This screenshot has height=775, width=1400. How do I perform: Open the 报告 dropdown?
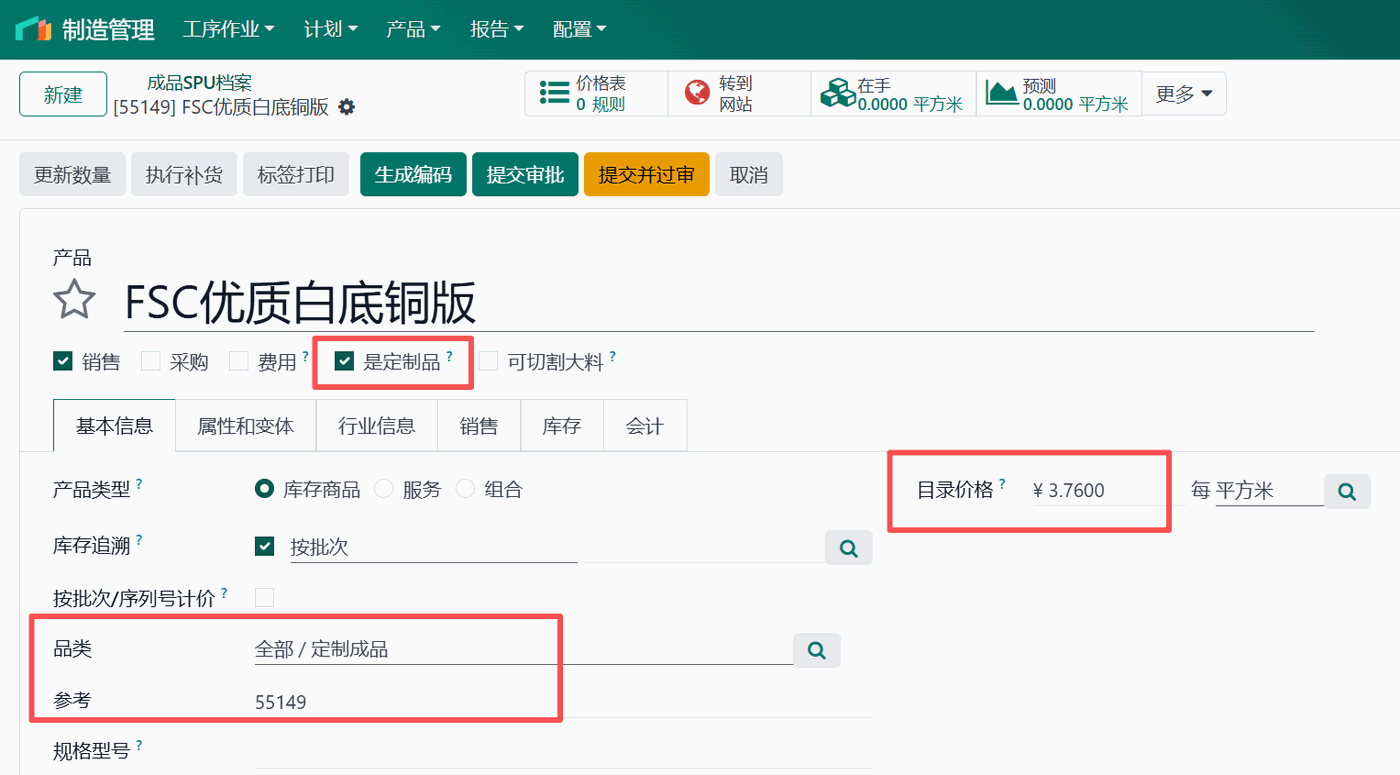(495, 29)
